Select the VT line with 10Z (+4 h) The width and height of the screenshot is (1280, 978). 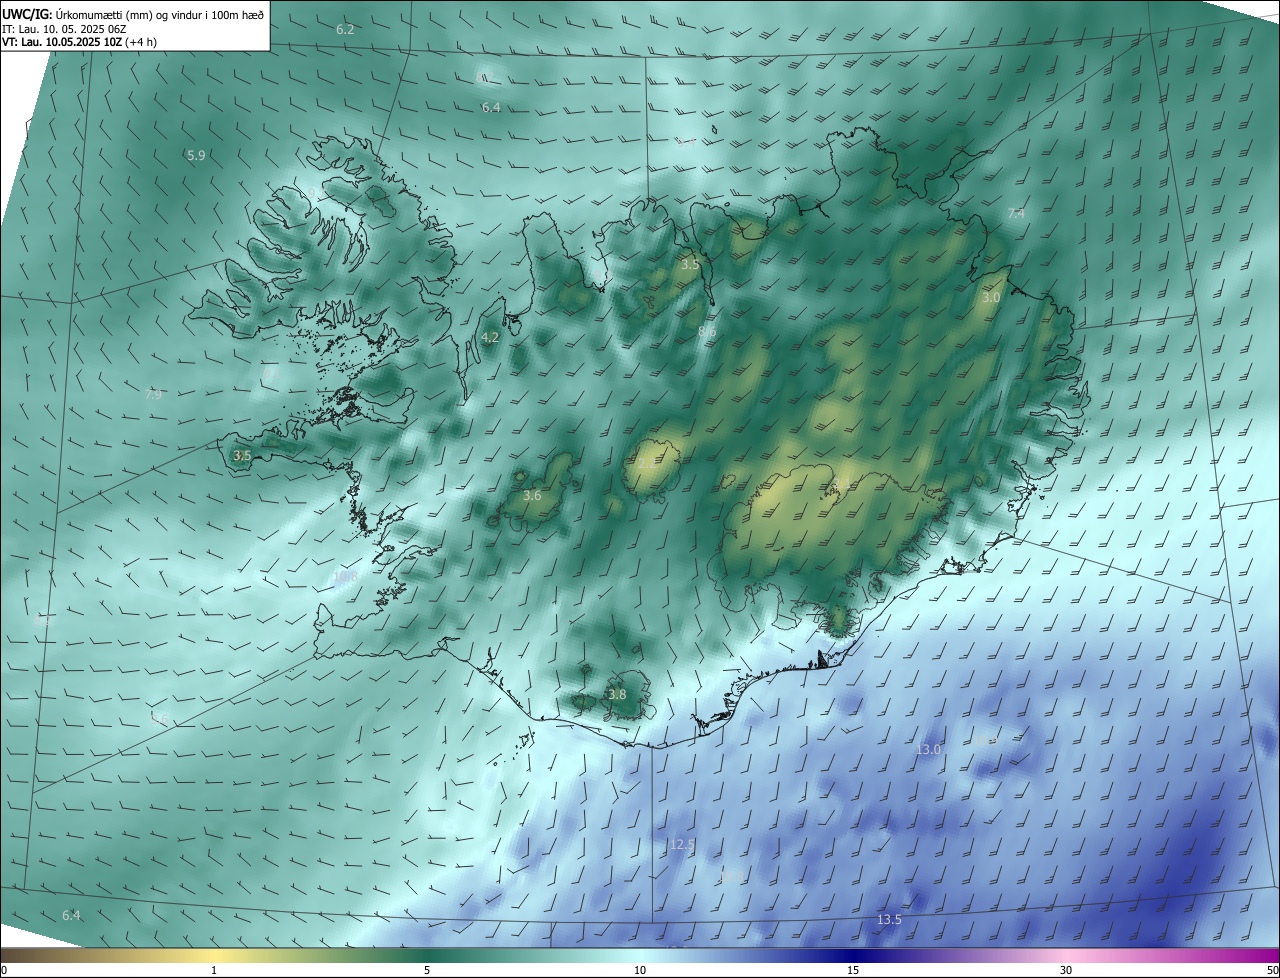point(79,42)
